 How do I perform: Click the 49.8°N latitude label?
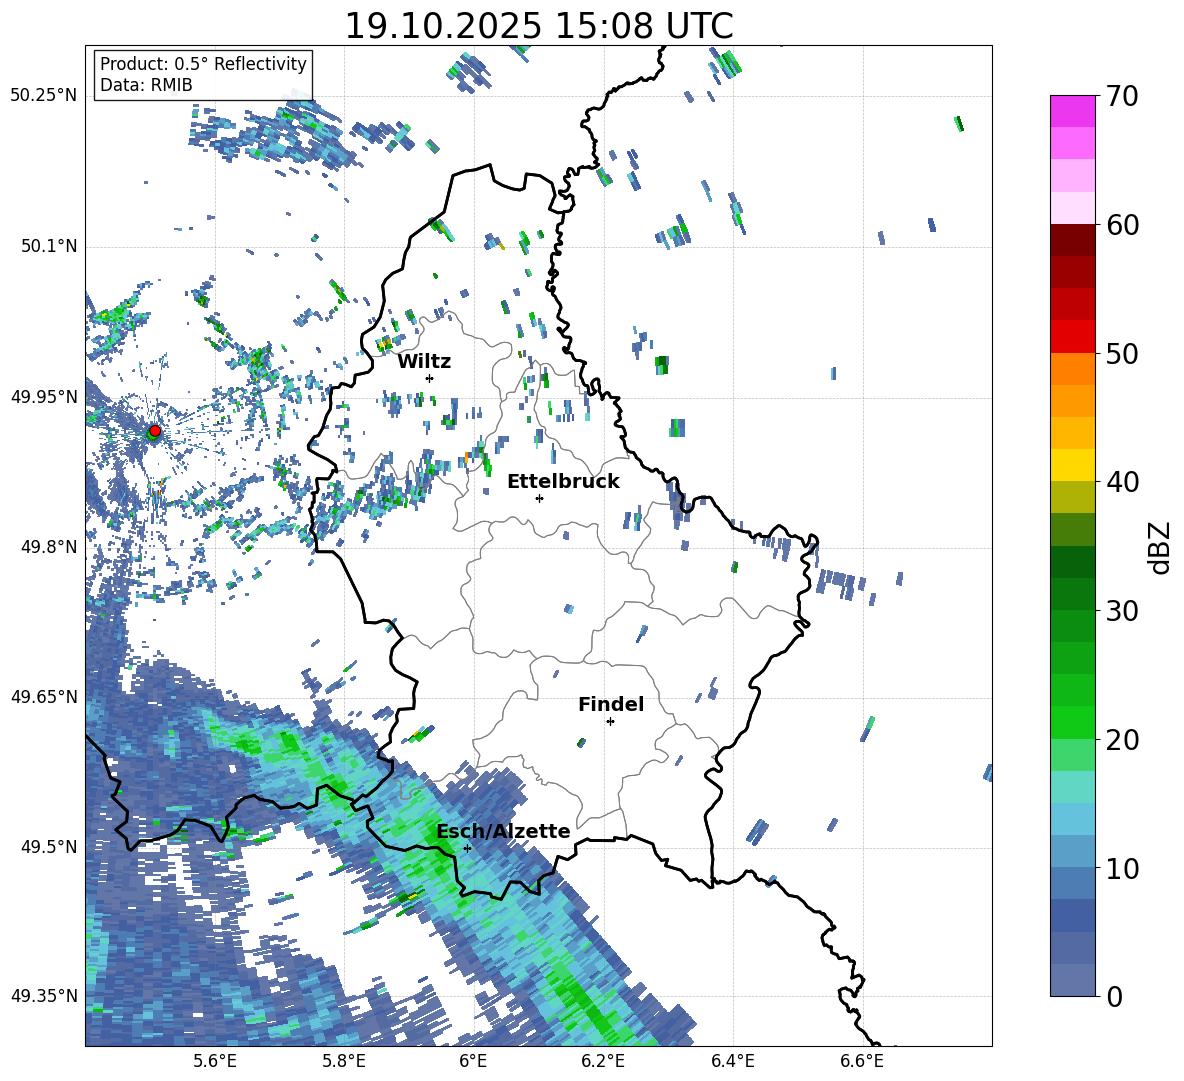click(48, 547)
